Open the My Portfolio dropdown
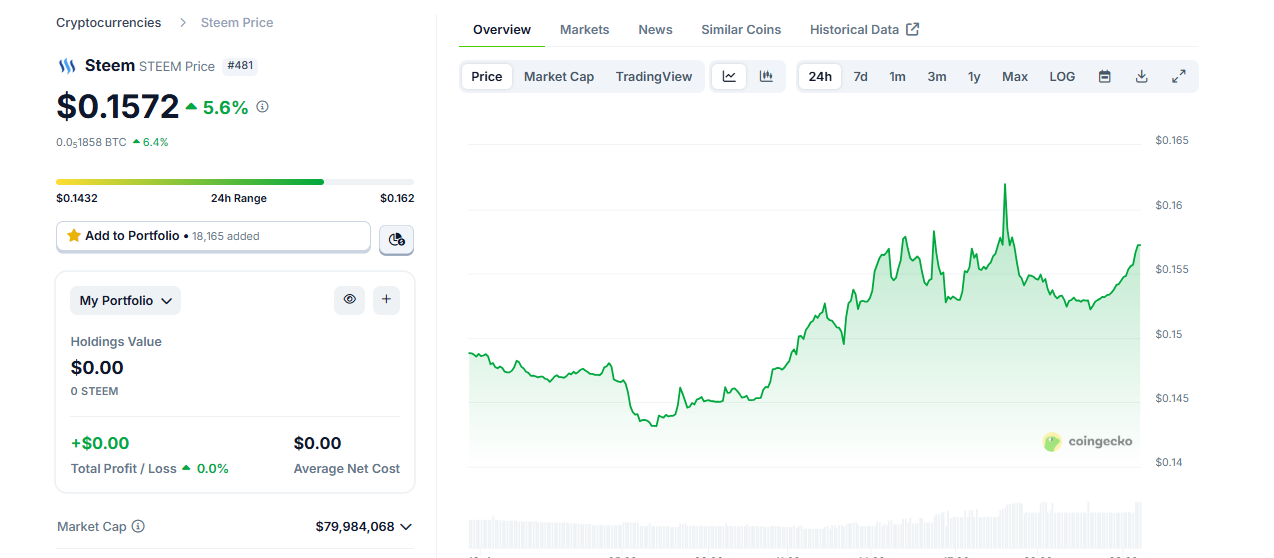This screenshot has height=558, width=1274. coord(125,300)
